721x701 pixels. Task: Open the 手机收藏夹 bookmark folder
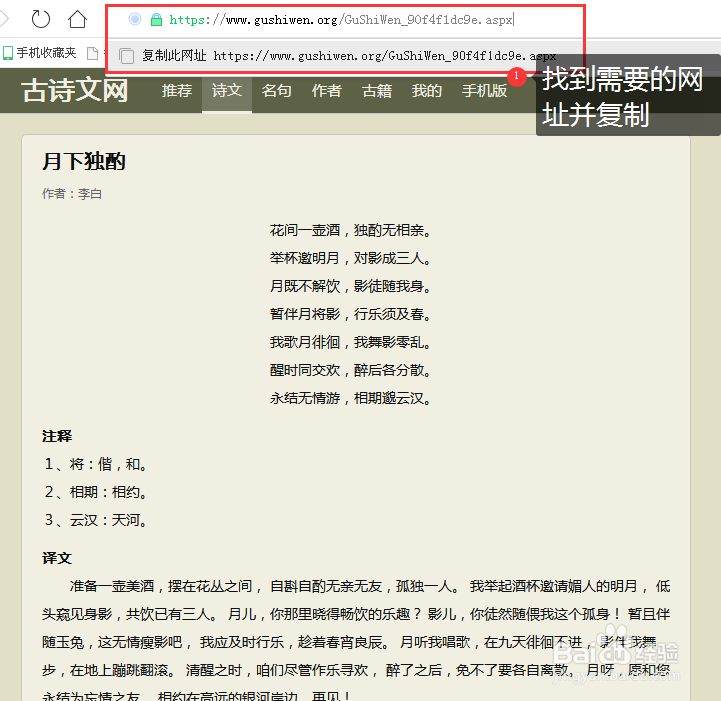(40, 53)
